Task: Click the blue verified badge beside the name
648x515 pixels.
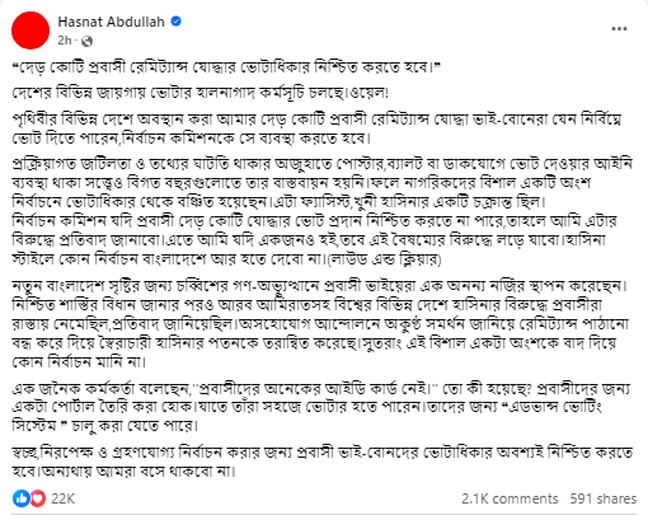Action: [176, 21]
